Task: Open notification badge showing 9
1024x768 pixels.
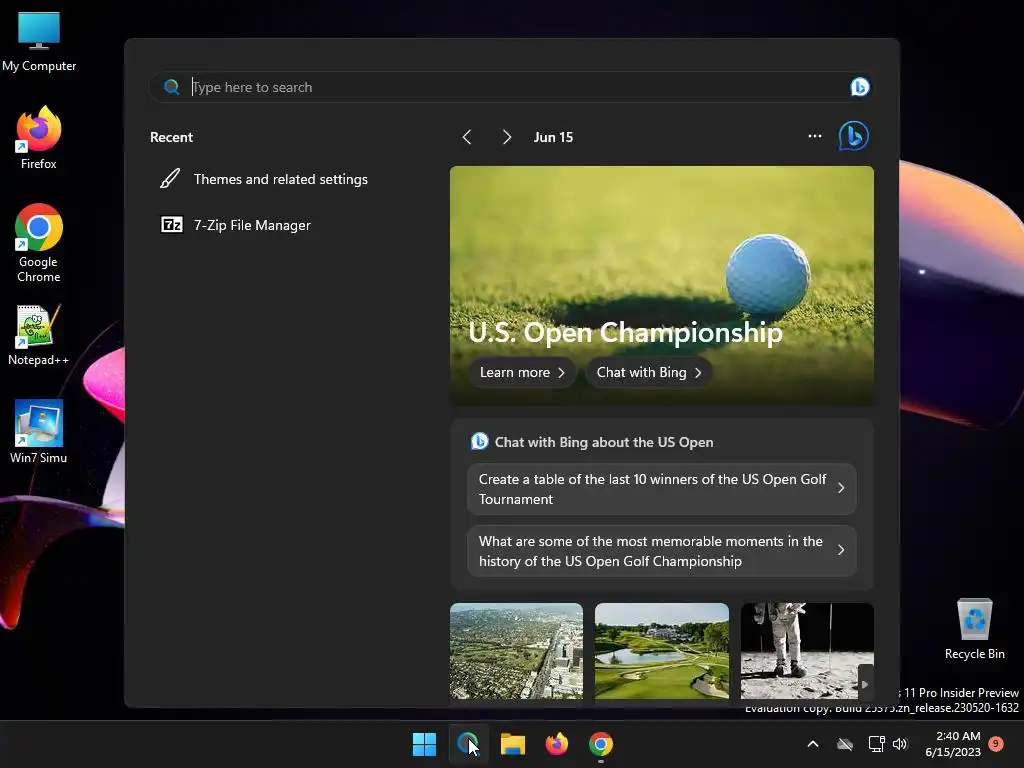Action: [996, 743]
